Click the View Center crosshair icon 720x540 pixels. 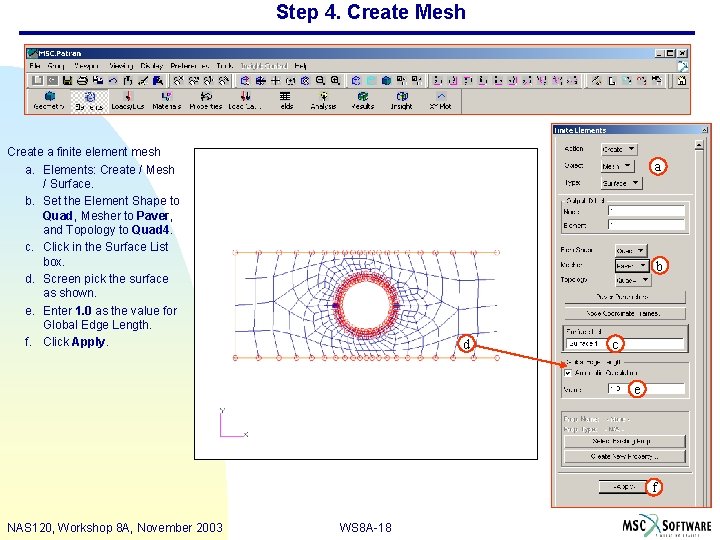(x=275, y=81)
